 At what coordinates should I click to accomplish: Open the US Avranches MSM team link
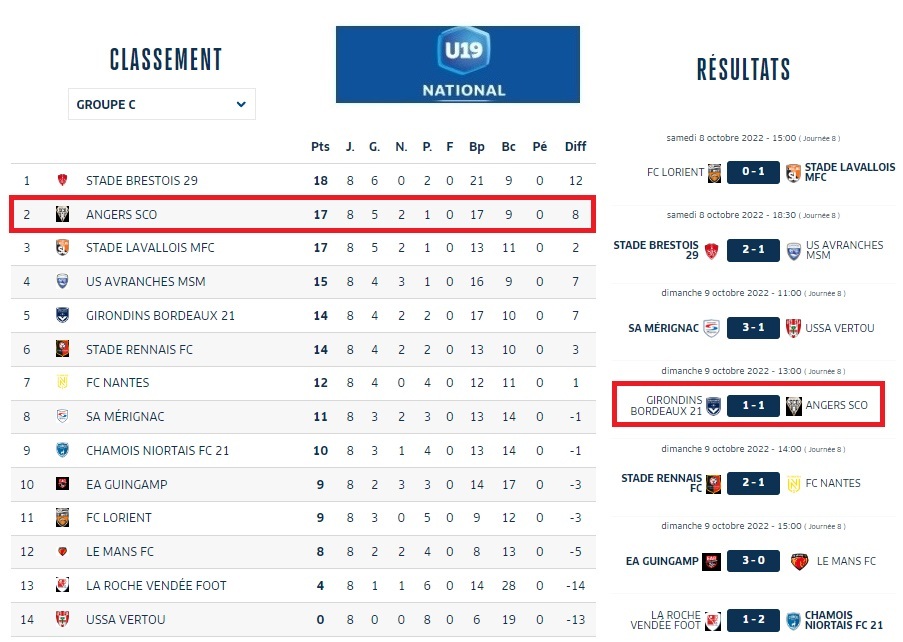[146, 282]
